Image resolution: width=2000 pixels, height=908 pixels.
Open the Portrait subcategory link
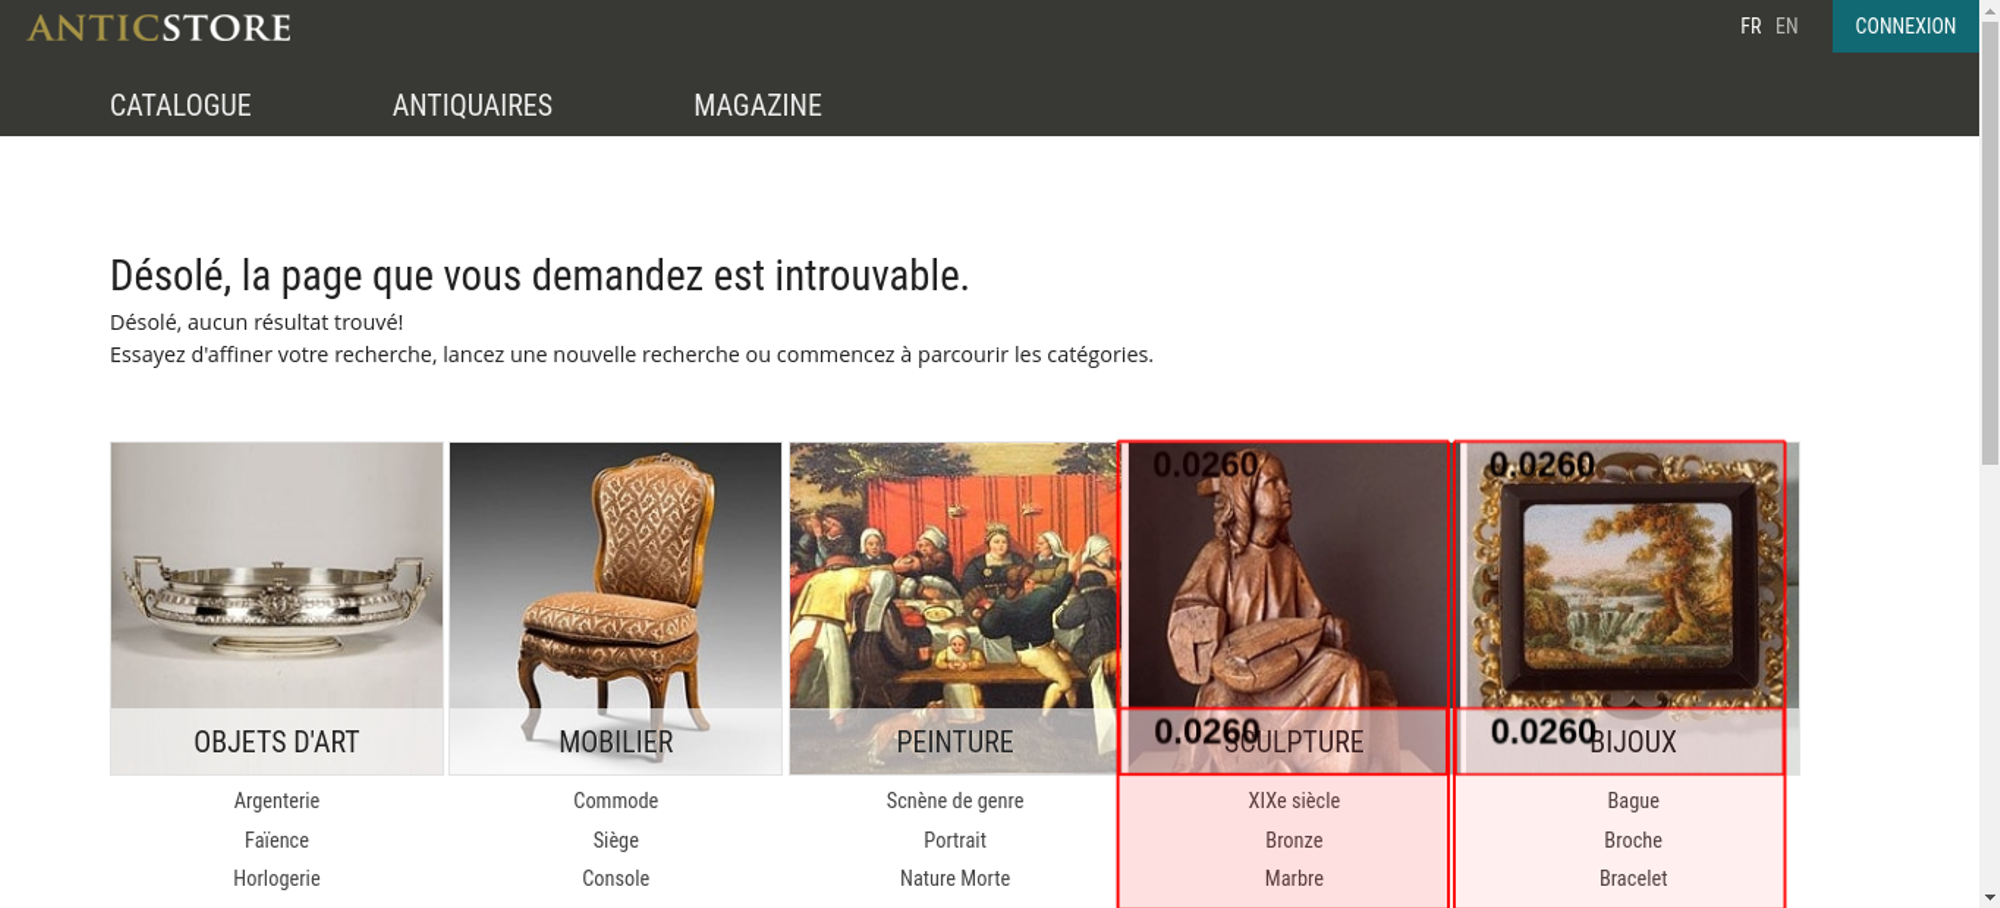coord(955,840)
